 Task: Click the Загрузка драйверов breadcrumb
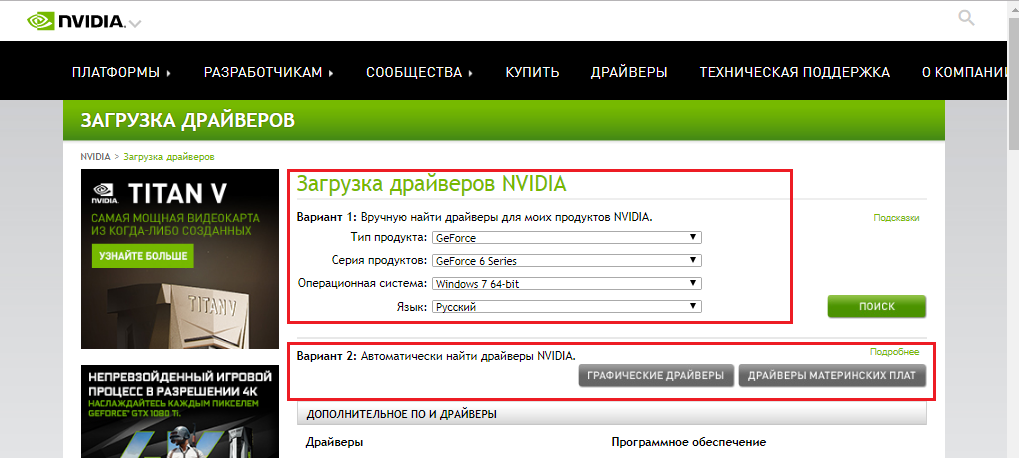tap(169, 157)
